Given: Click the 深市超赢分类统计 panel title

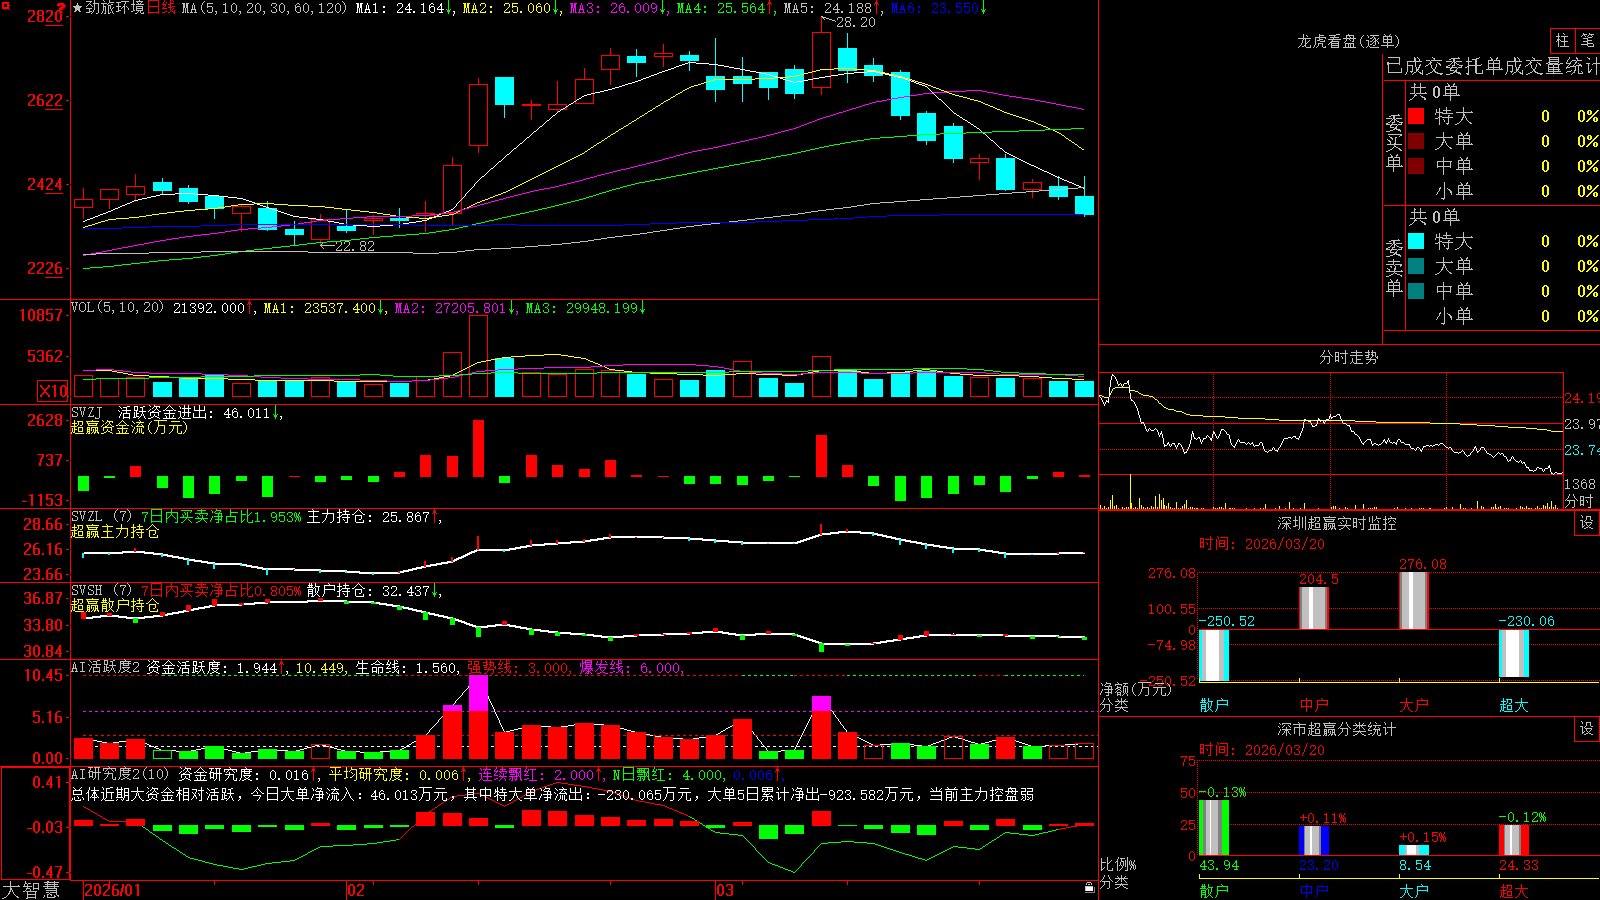Looking at the screenshot, I should pos(1337,729).
